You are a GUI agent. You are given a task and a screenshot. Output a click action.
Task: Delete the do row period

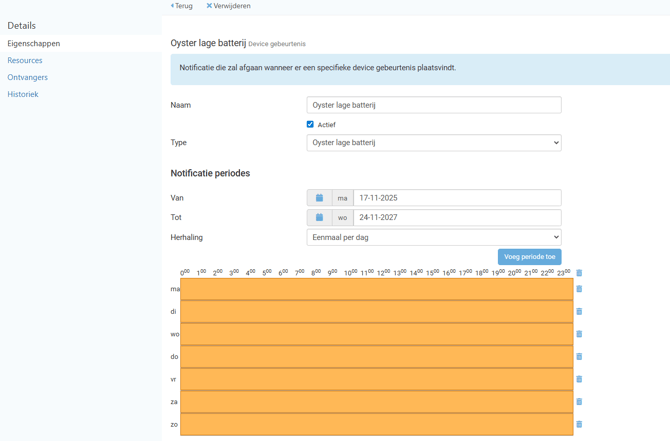(x=579, y=357)
